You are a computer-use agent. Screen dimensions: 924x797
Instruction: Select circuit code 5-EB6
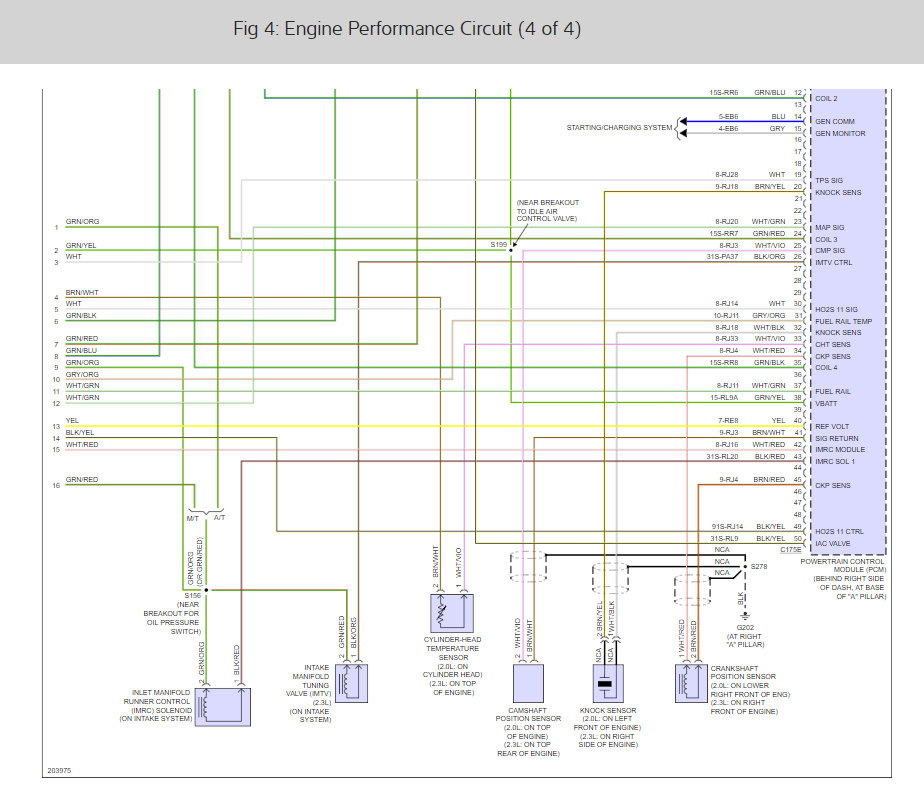pos(728,117)
